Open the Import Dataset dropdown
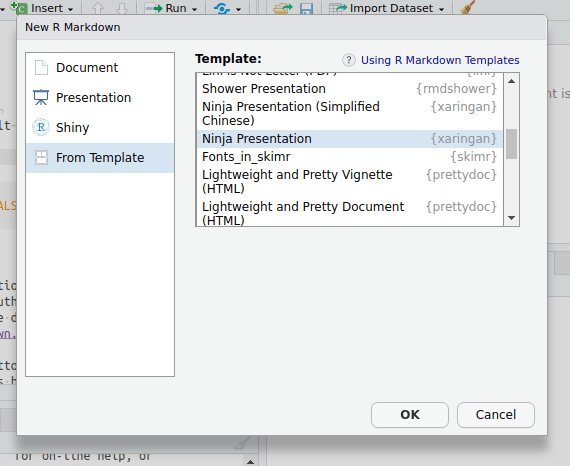 click(387, 8)
